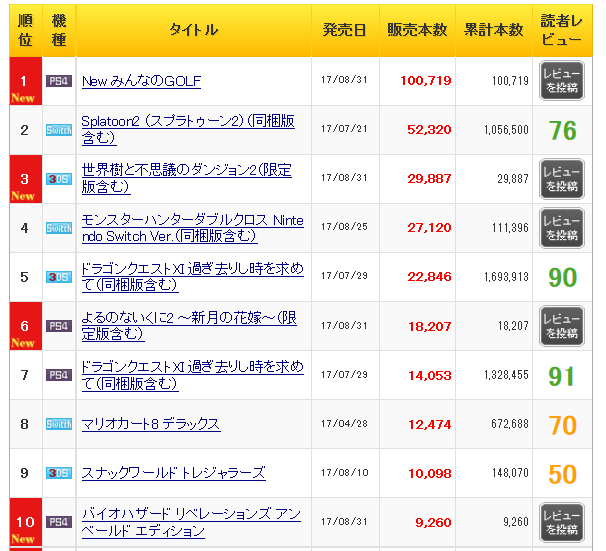Open the スナックワールド トレジャラーズ title link
Image resolution: width=606 pixels, height=551 pixels.
pyautogui.click(x=174, y=473)
